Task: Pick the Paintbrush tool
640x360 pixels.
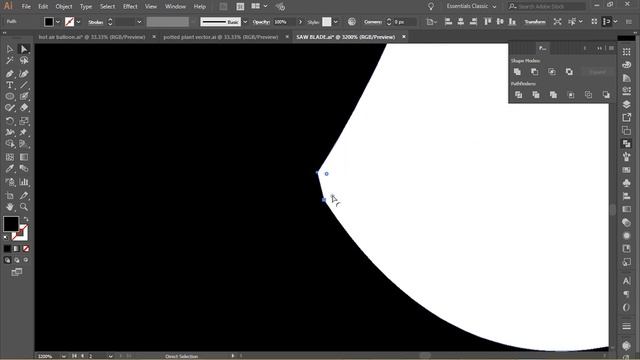Action: [x=24, y=97]
